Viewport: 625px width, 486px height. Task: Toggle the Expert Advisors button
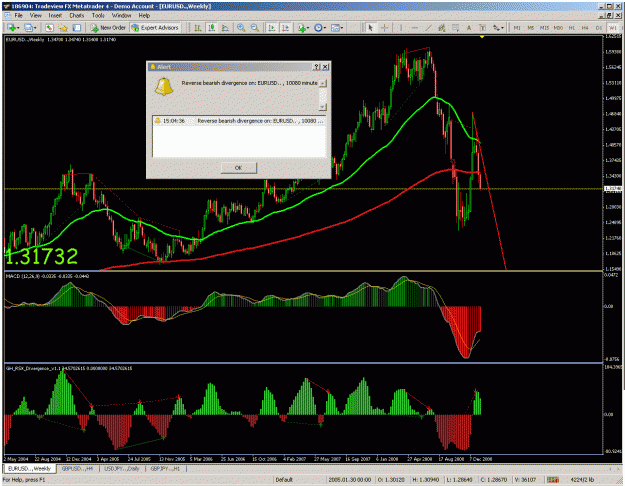(x=156, y=28)
